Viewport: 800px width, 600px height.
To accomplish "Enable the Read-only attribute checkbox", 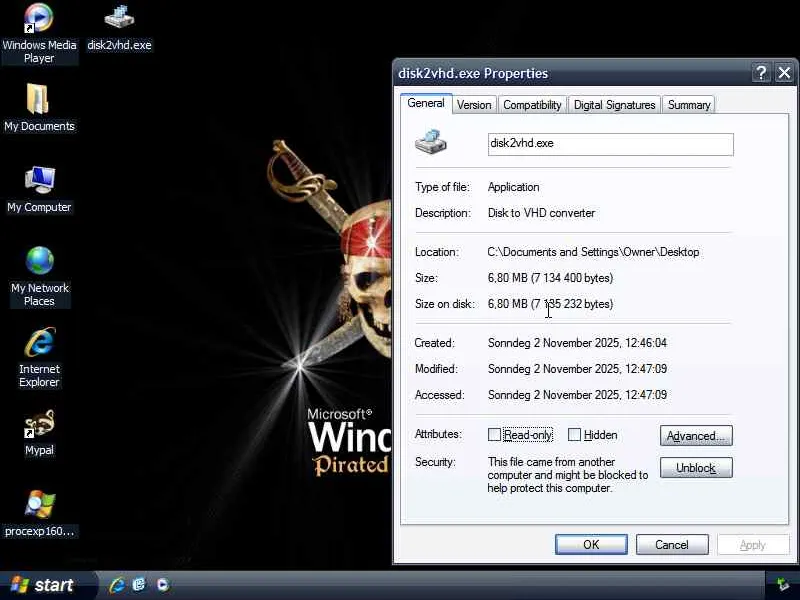I will [494, 435].
